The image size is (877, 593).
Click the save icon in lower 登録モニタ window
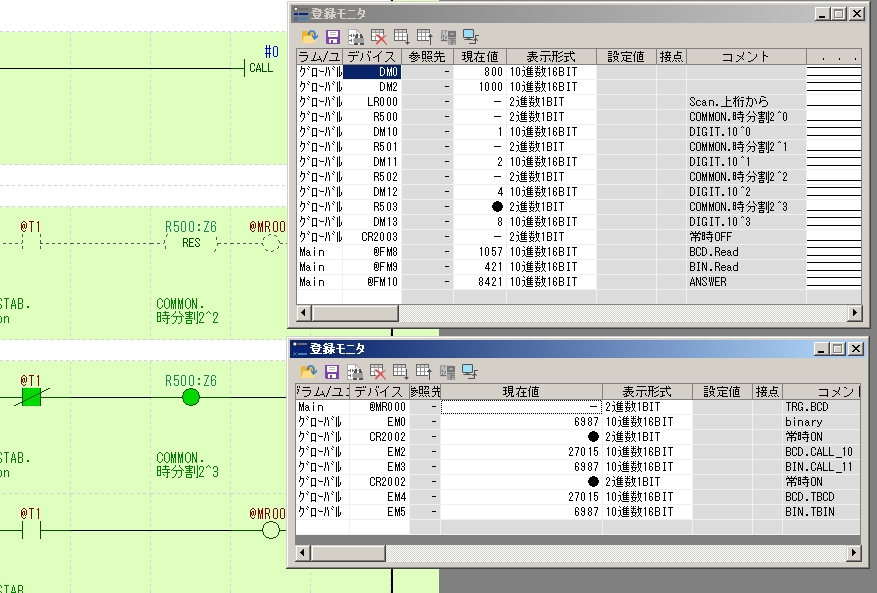click(332, 370)
